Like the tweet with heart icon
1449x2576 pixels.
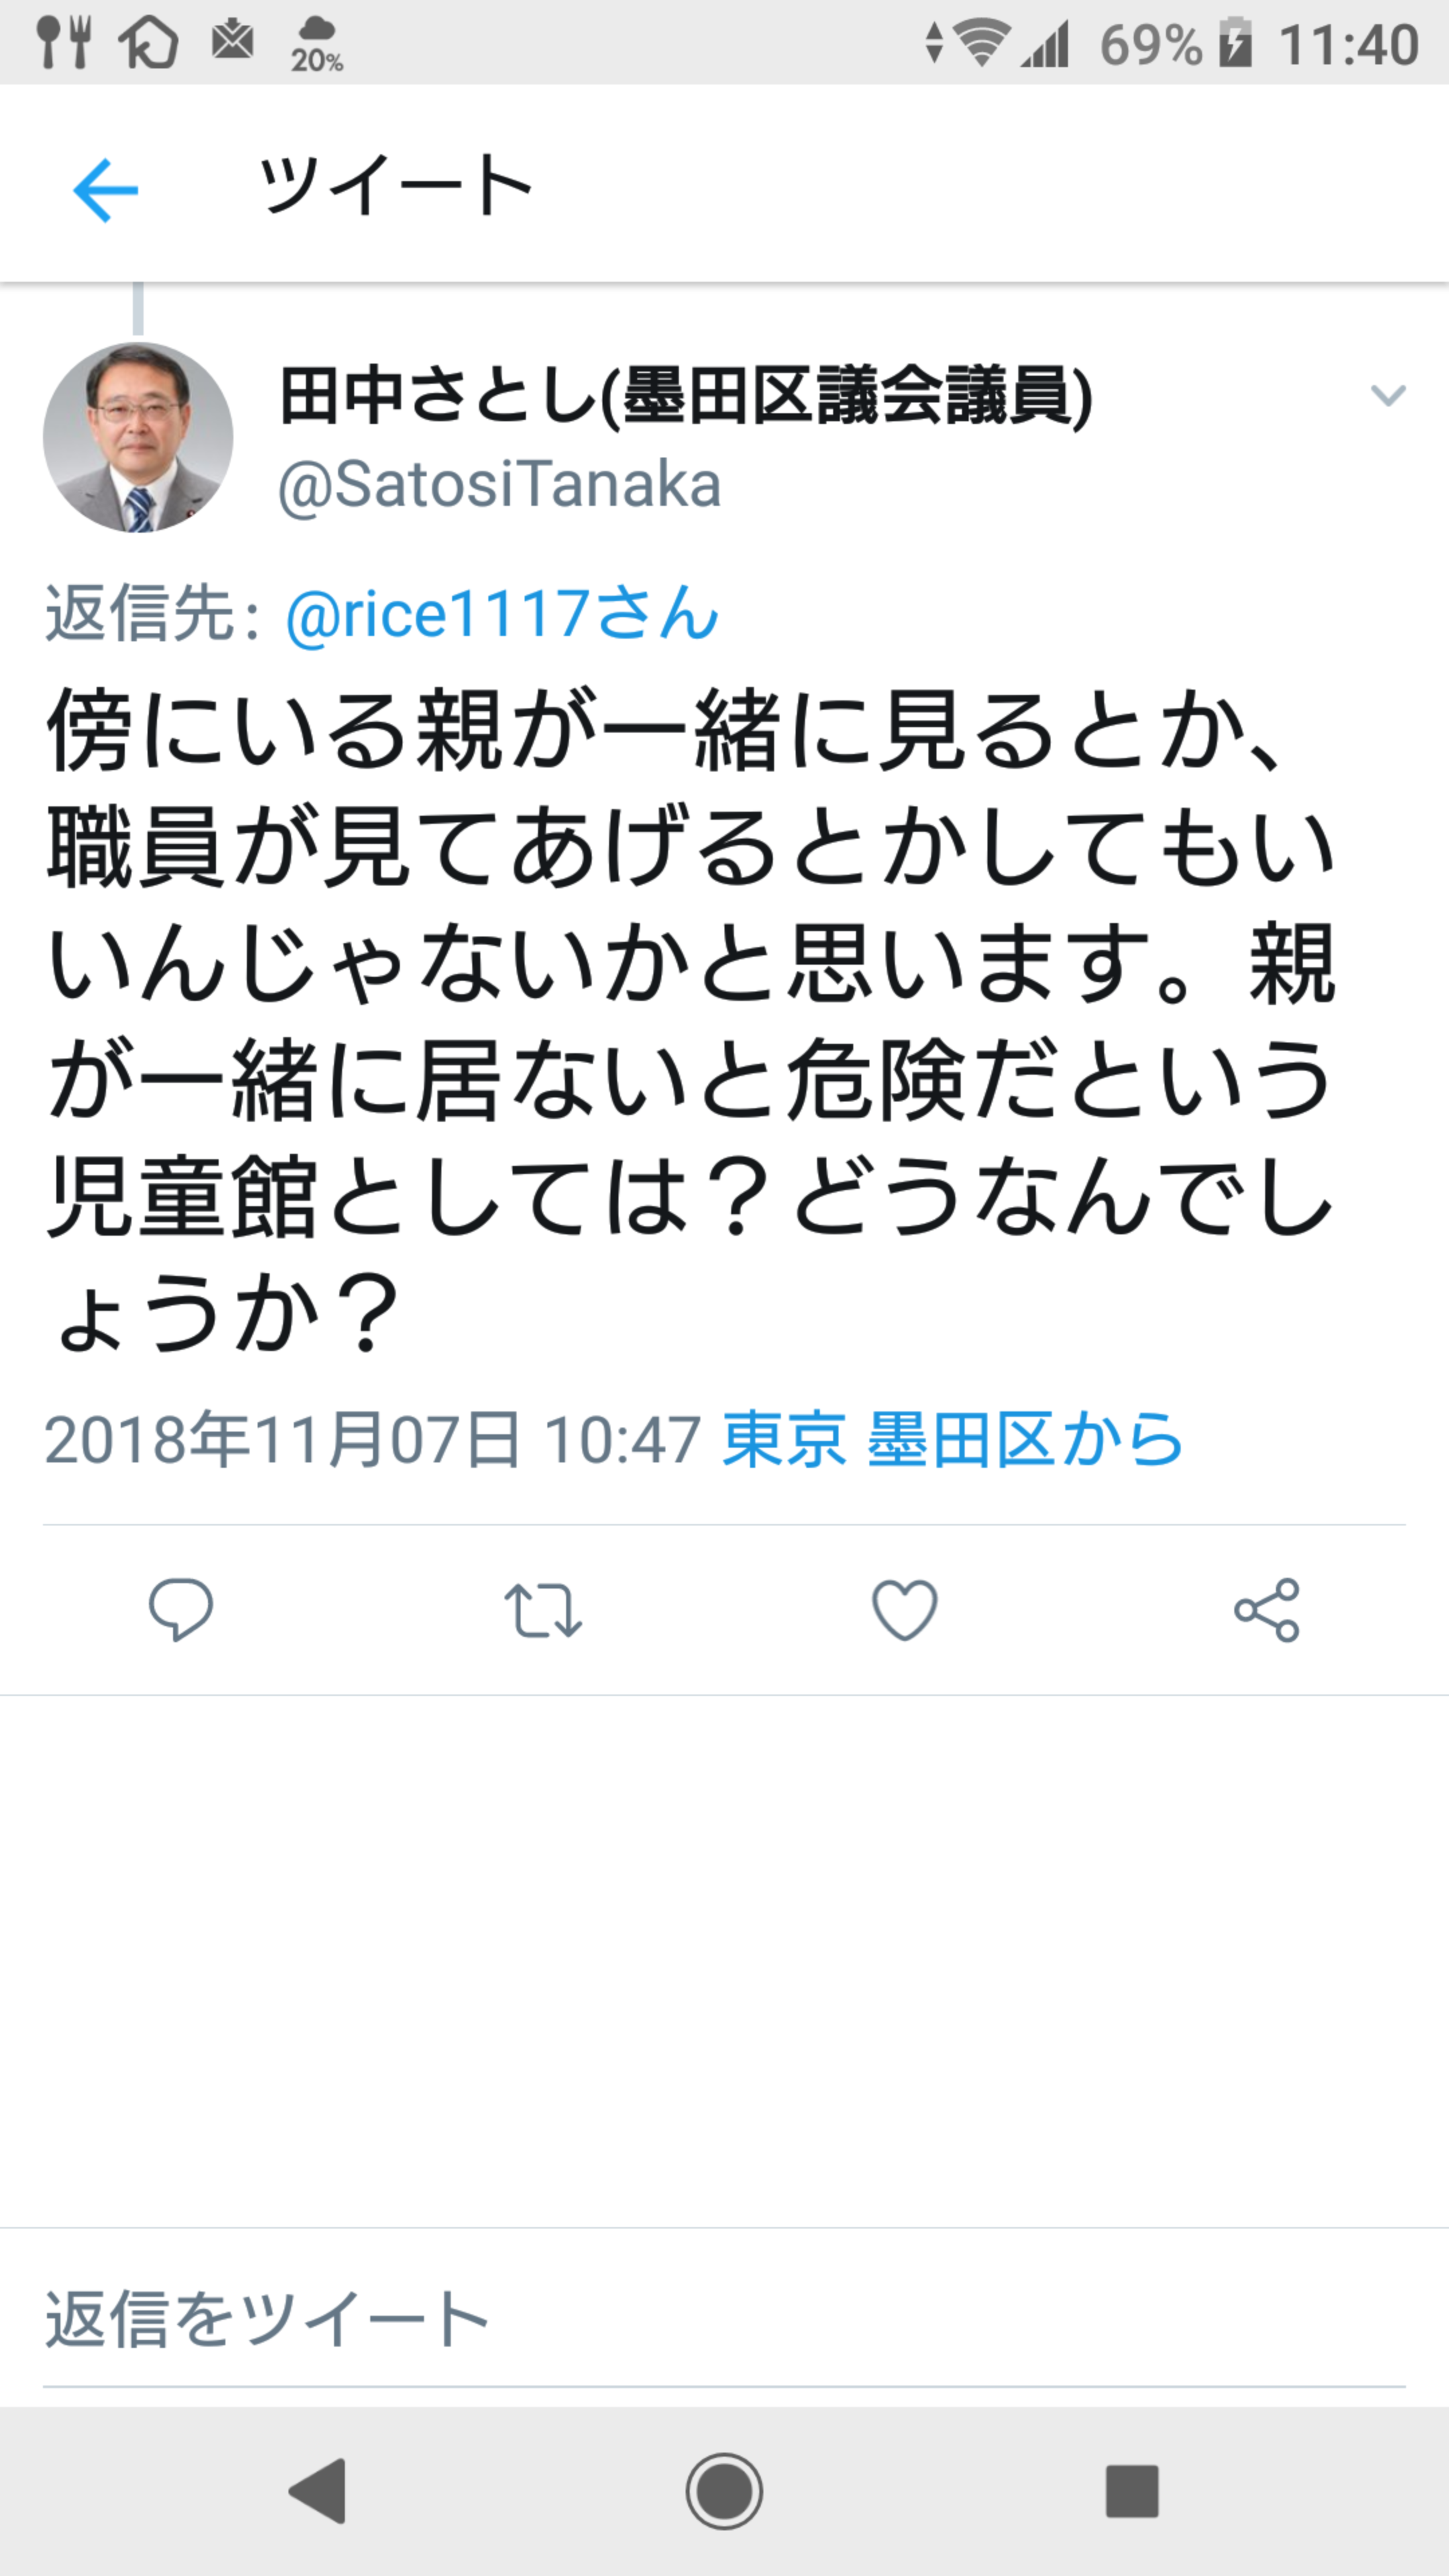(x=905, y=1610)
